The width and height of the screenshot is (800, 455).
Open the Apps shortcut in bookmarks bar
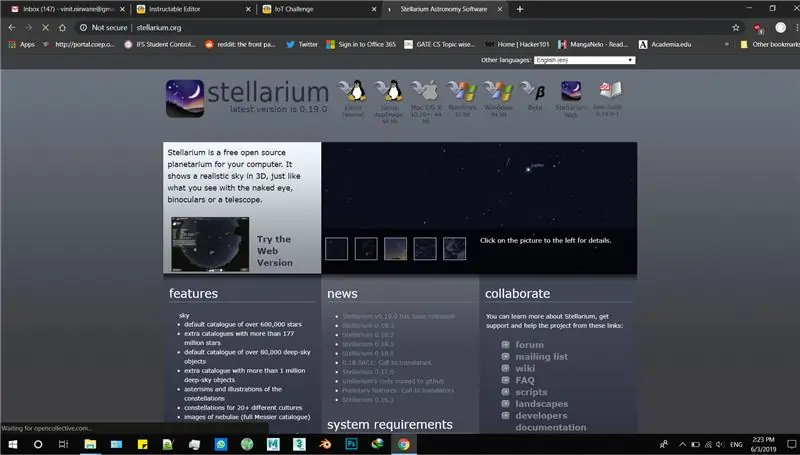click(x=21, y=44)
